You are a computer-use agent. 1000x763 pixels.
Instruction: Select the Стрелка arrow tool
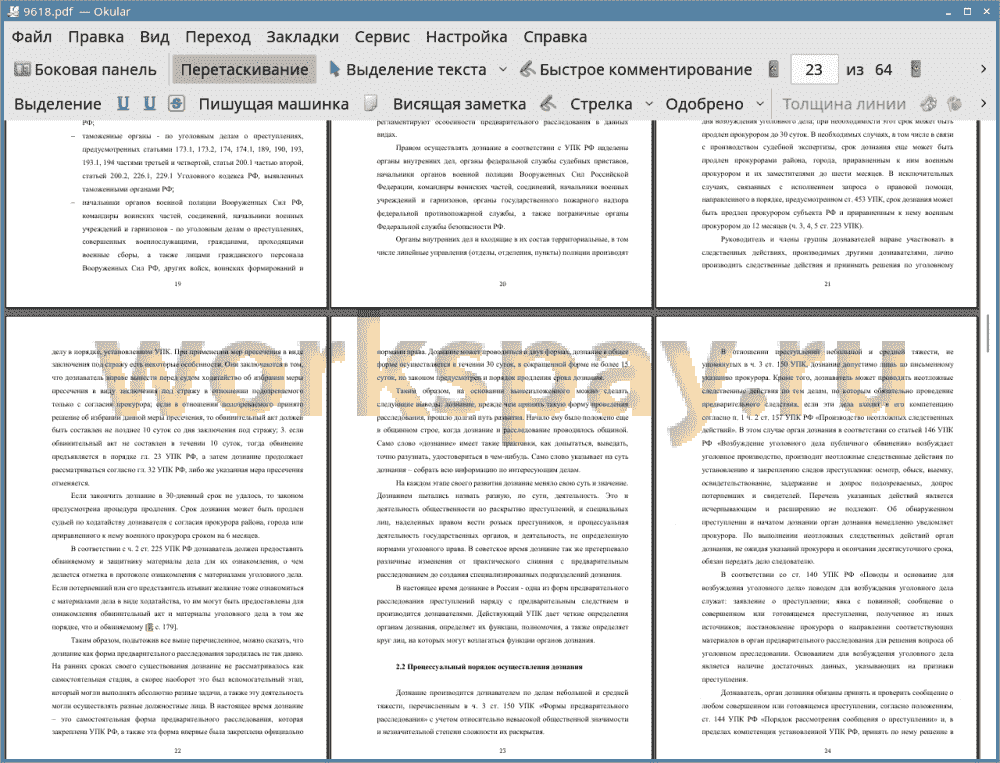601,104
